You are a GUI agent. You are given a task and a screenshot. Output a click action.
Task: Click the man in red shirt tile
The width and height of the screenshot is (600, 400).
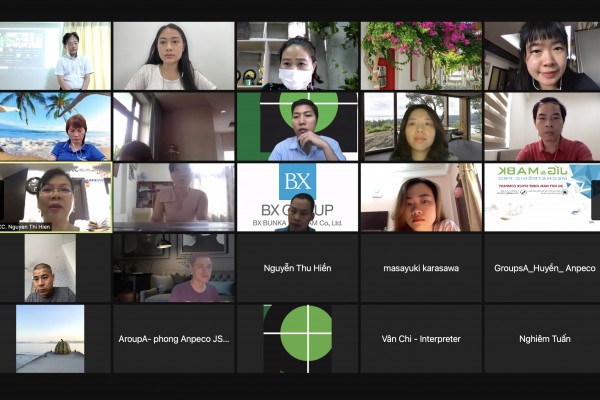(542, 126)
